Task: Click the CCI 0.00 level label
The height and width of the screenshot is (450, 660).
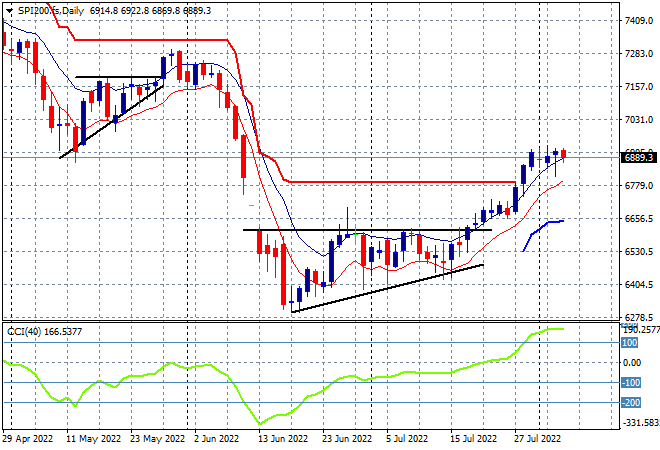Action: tap(631, 363)
